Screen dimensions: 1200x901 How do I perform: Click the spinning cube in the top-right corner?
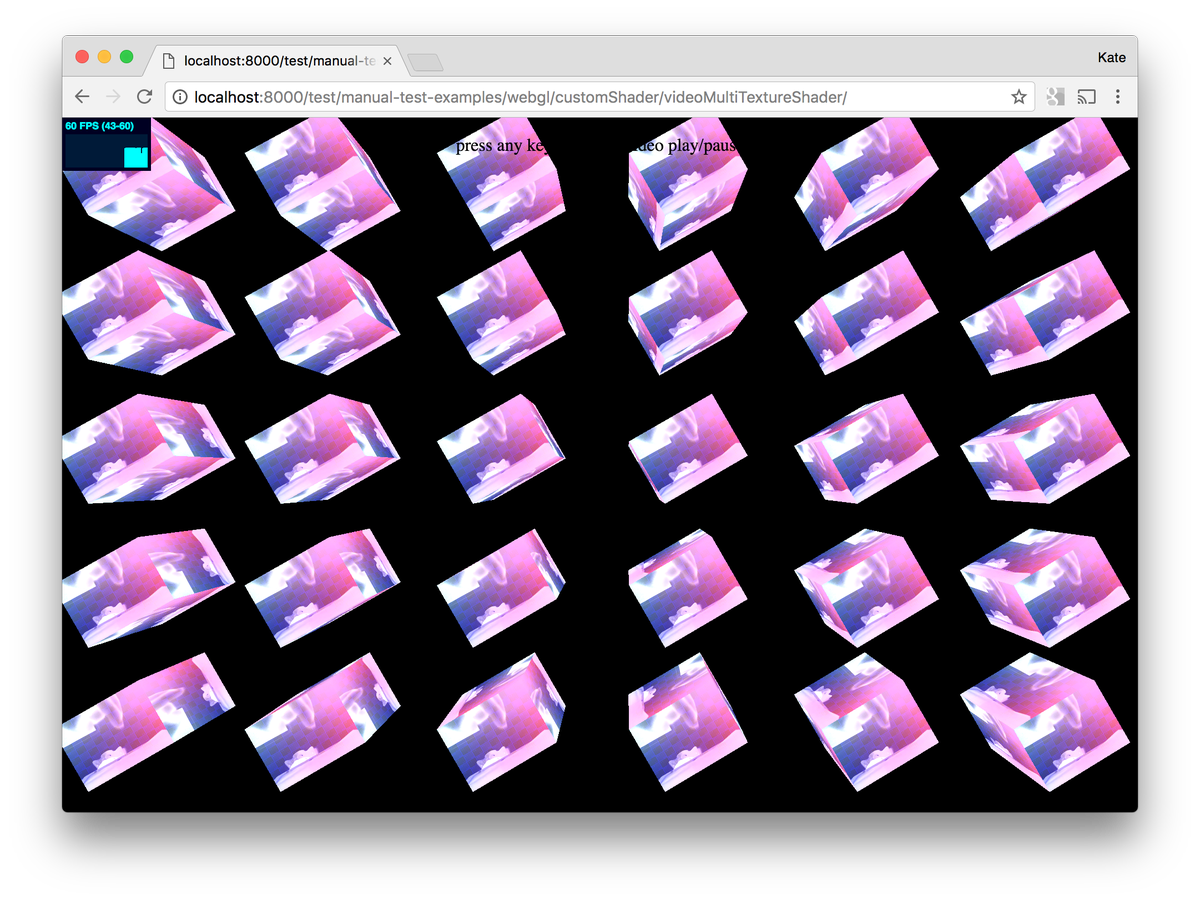click(1045, 185)
